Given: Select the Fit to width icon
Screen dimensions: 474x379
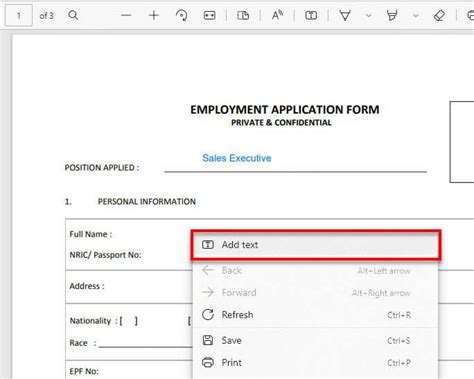Looking at the screenshot, I should 209,15.
